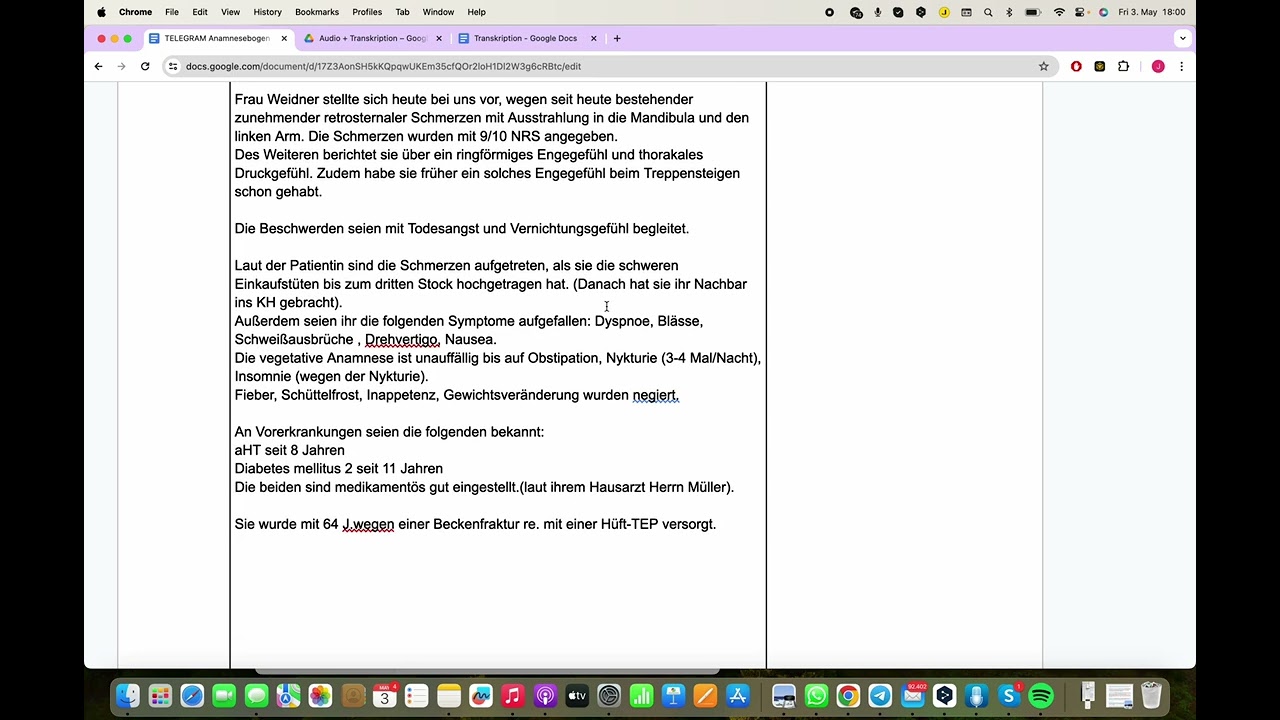Open the microphone menu bar icon
The height and width of the screenshot is (720, 1280).
(877, 12)
